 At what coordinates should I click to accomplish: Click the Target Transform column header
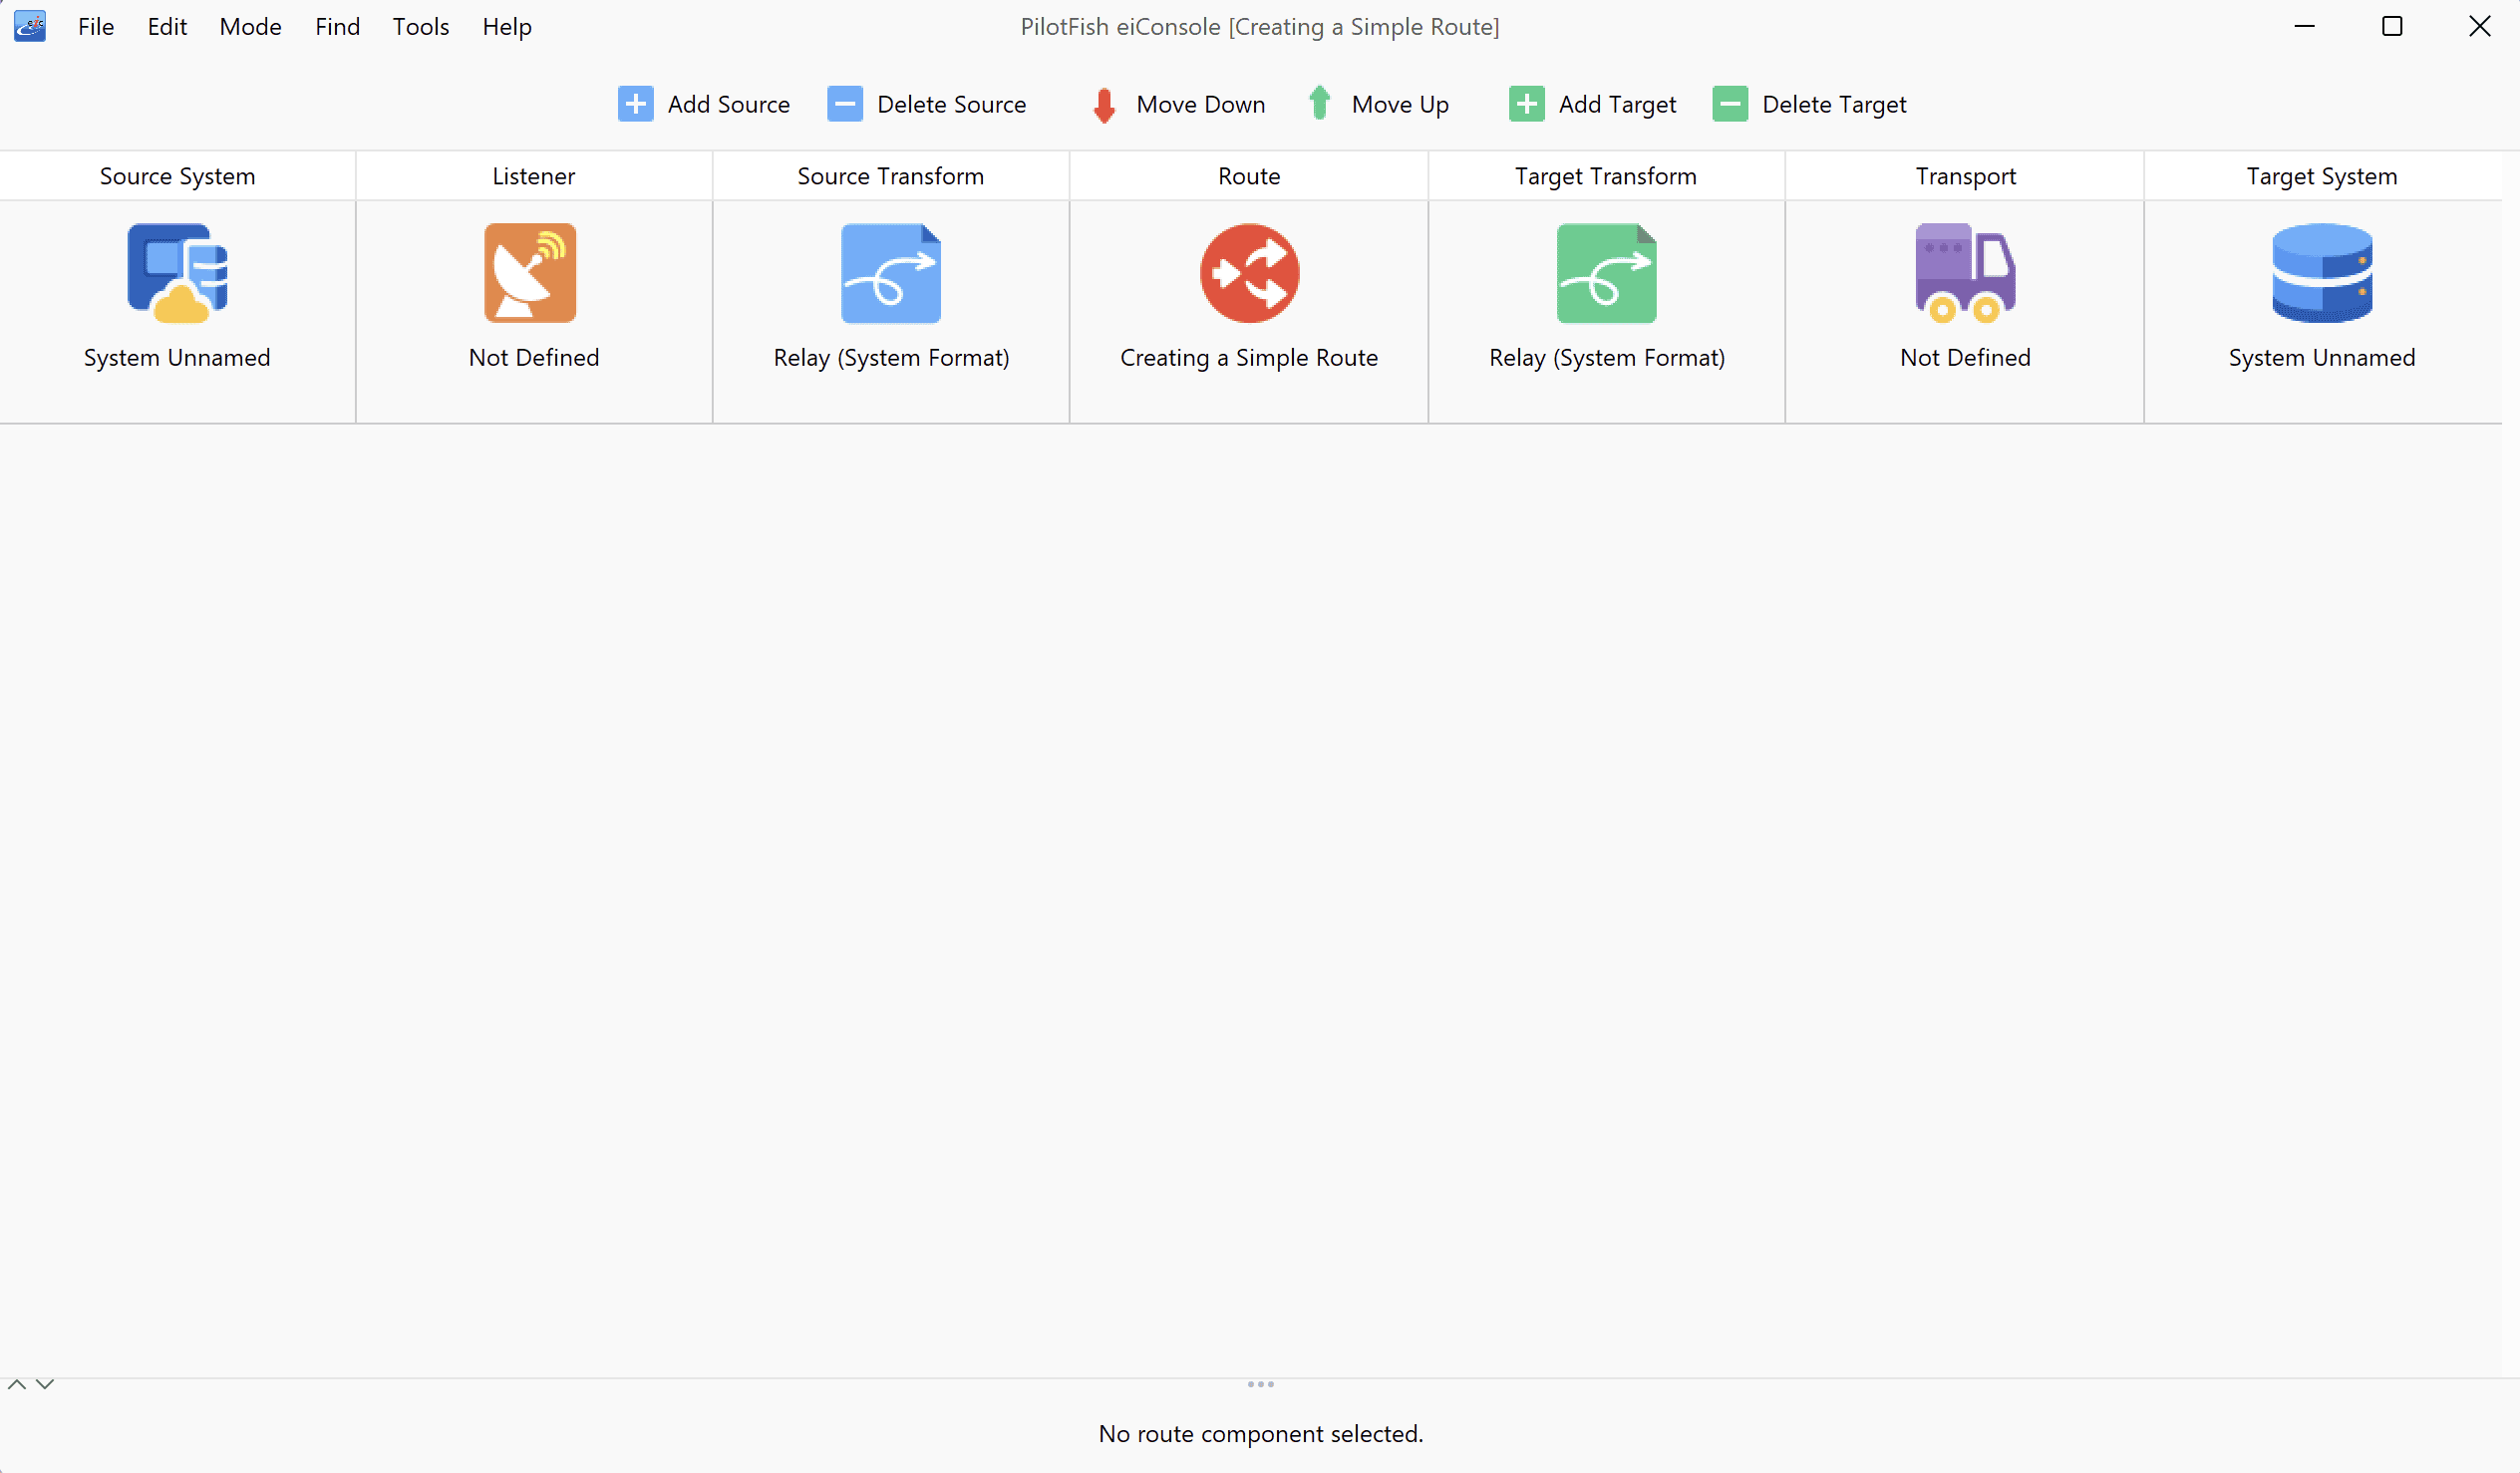pos(1606,176)
